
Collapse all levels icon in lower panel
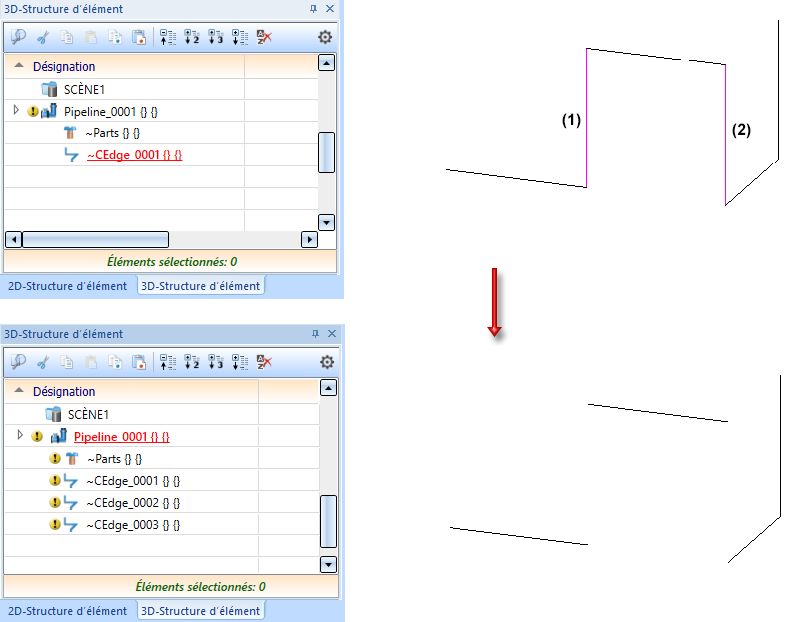[168, 362]
